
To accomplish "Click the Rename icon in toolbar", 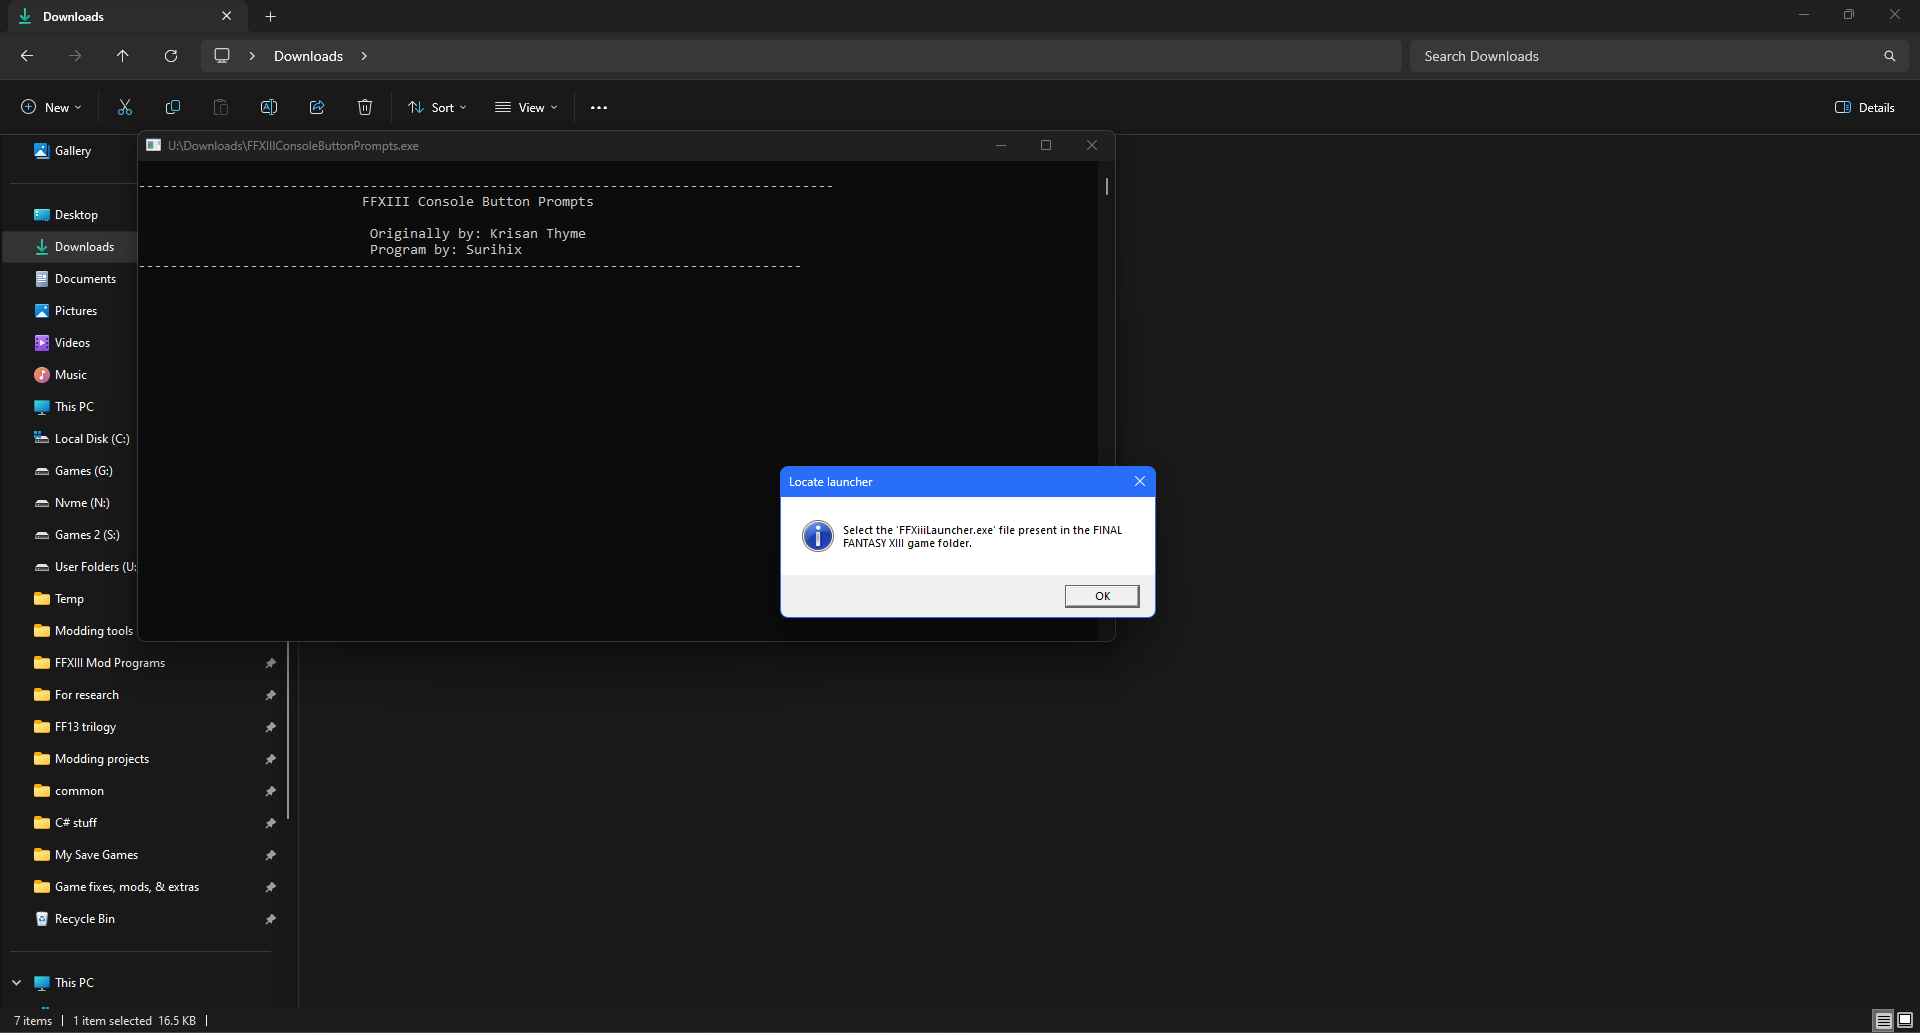I will coord(269,107).
